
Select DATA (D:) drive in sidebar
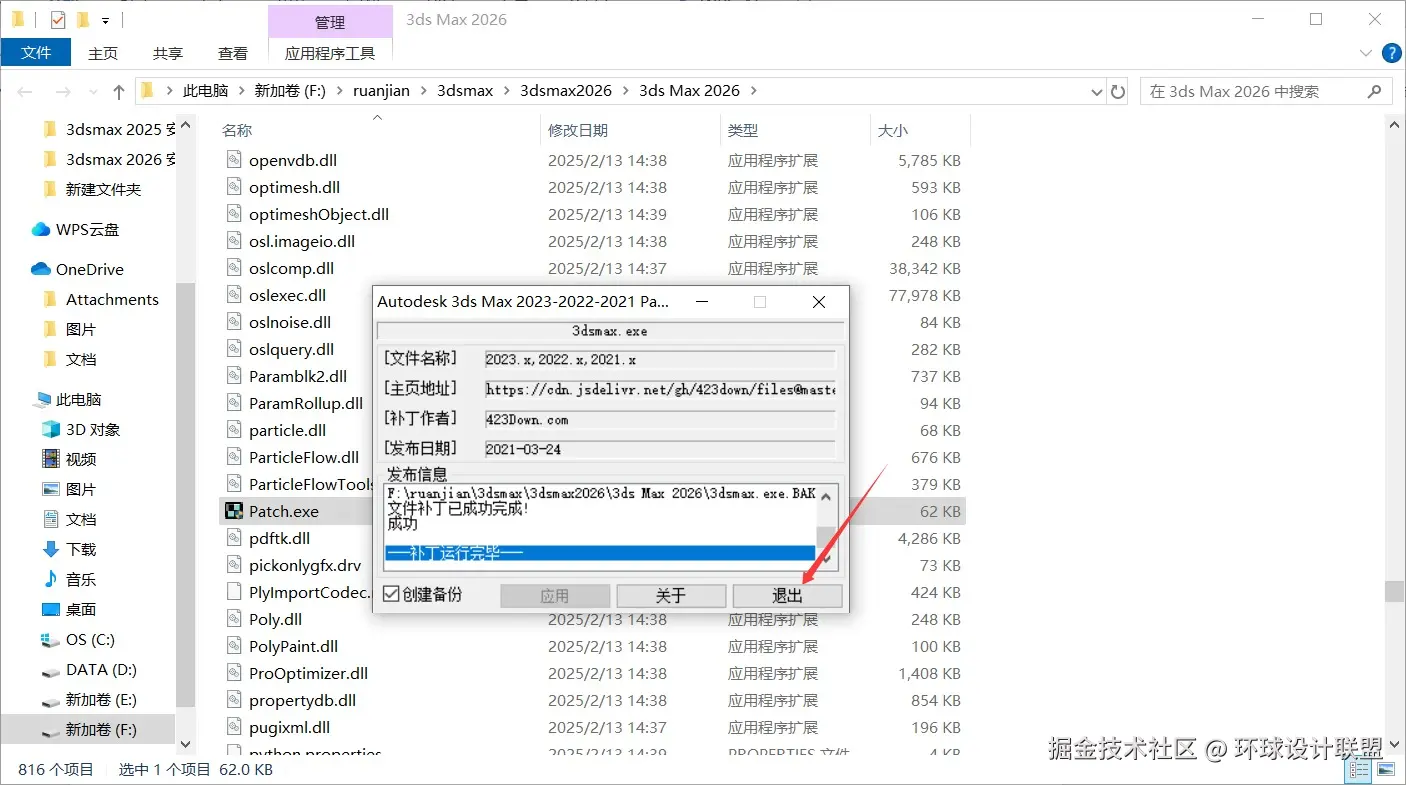coord(101,669)
